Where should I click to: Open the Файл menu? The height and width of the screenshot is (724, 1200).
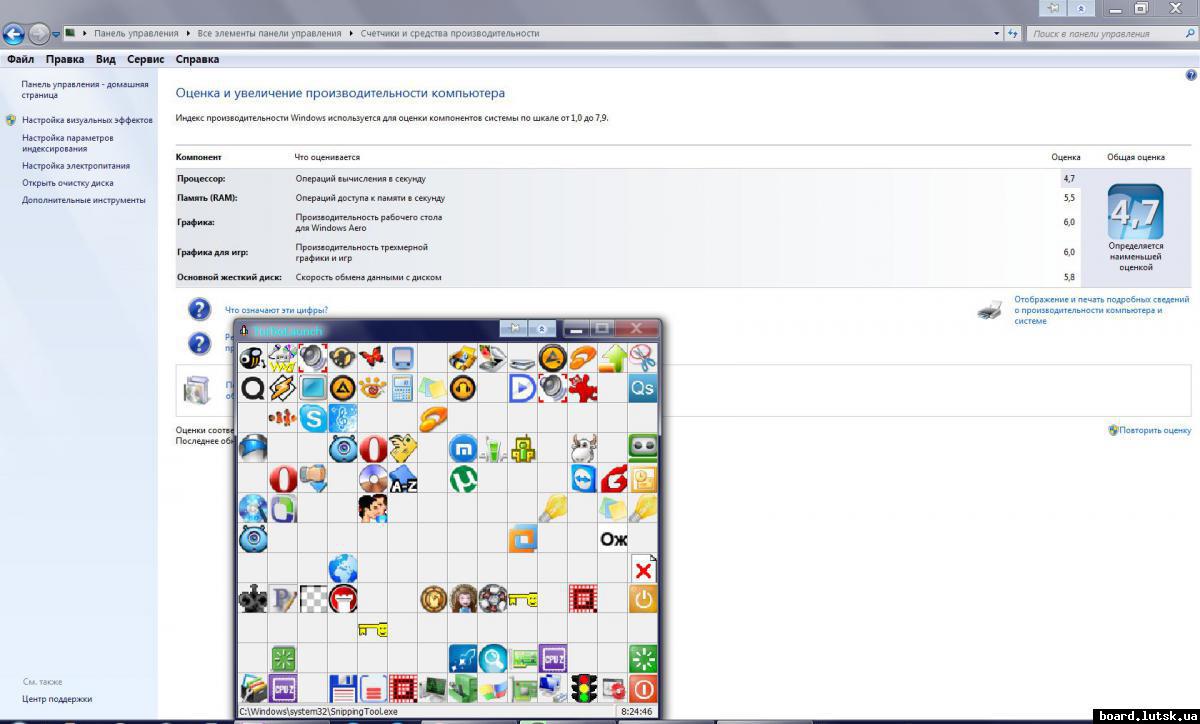tap(20, 59)
